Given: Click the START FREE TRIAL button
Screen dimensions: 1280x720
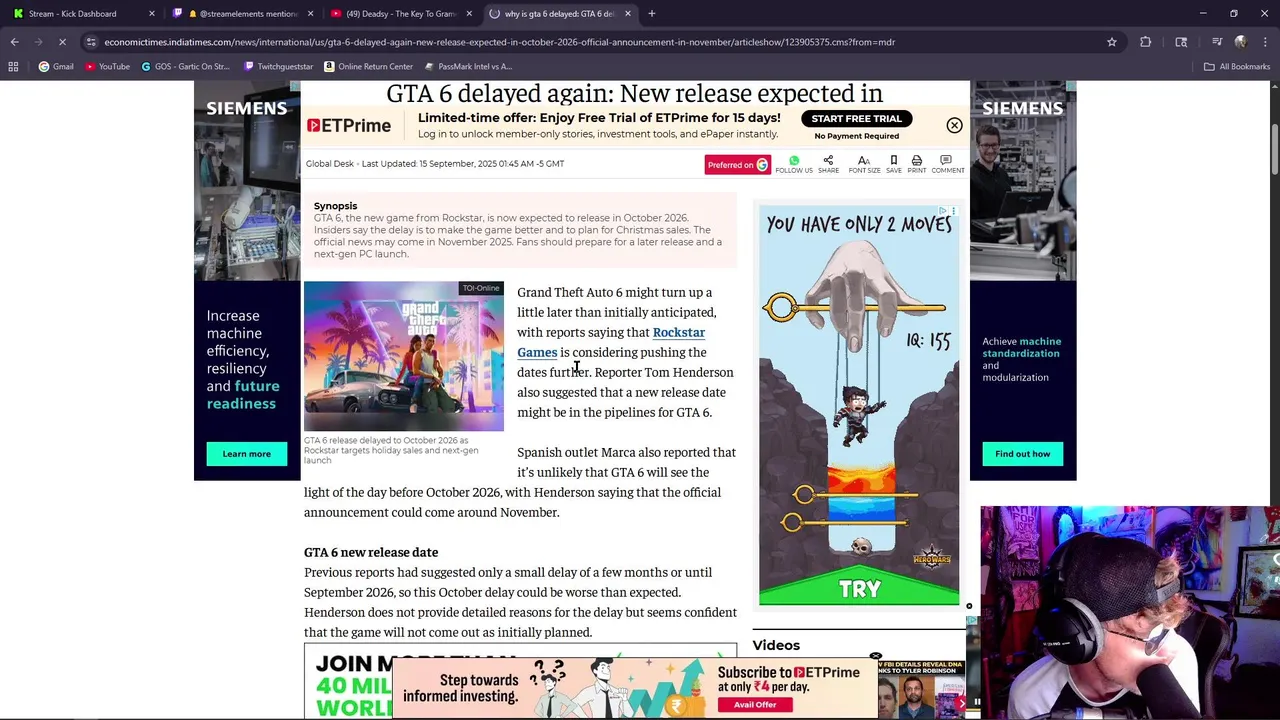Looking at the screenshot, I should (x=856, y=119).
